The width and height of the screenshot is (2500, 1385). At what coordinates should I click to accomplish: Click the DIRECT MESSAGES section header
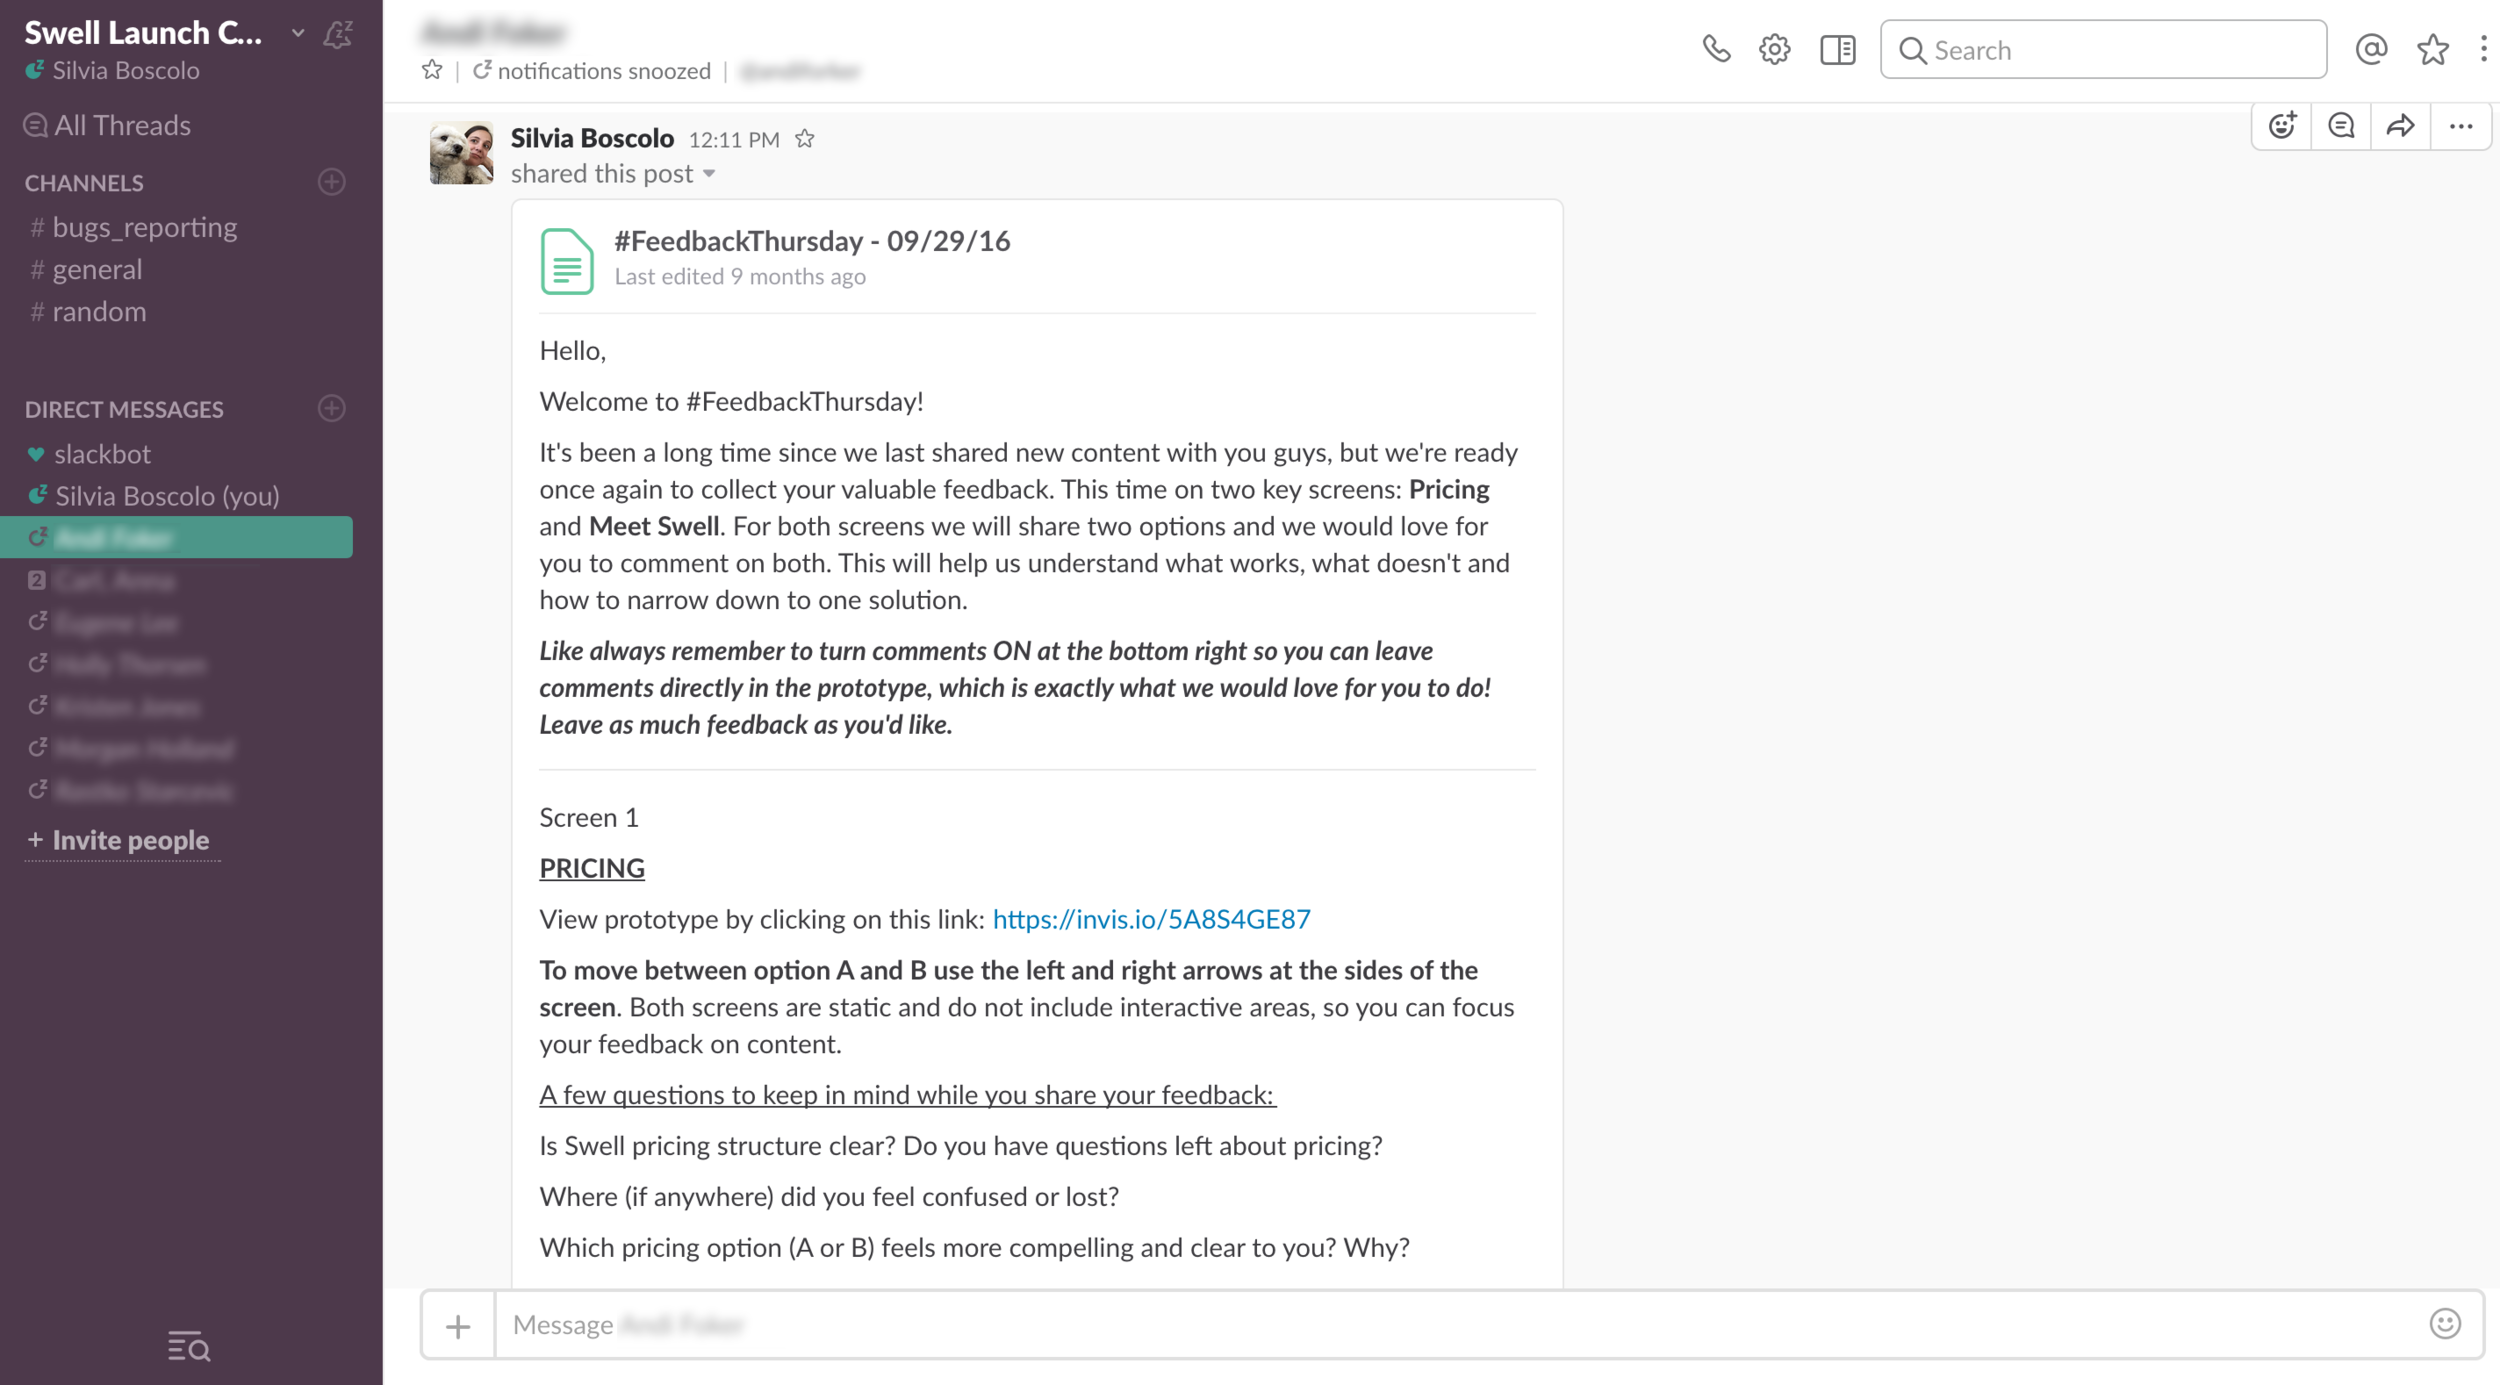tap(124, 409)
